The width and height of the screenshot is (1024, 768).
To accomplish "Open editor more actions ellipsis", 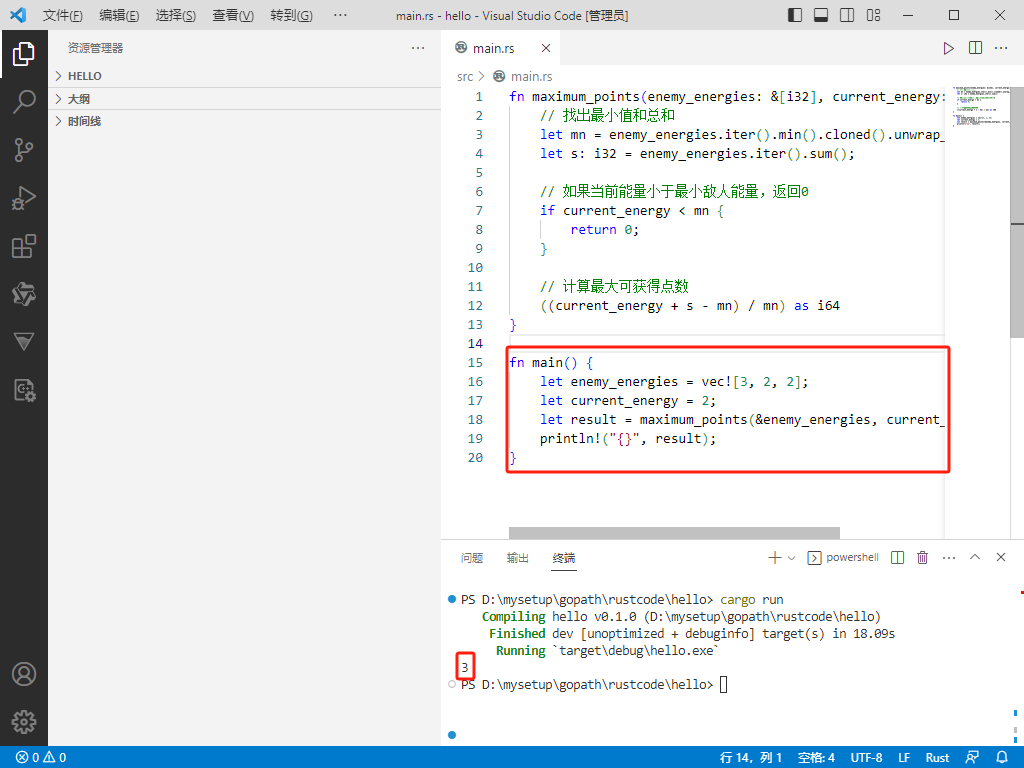I will point(1001,48).
